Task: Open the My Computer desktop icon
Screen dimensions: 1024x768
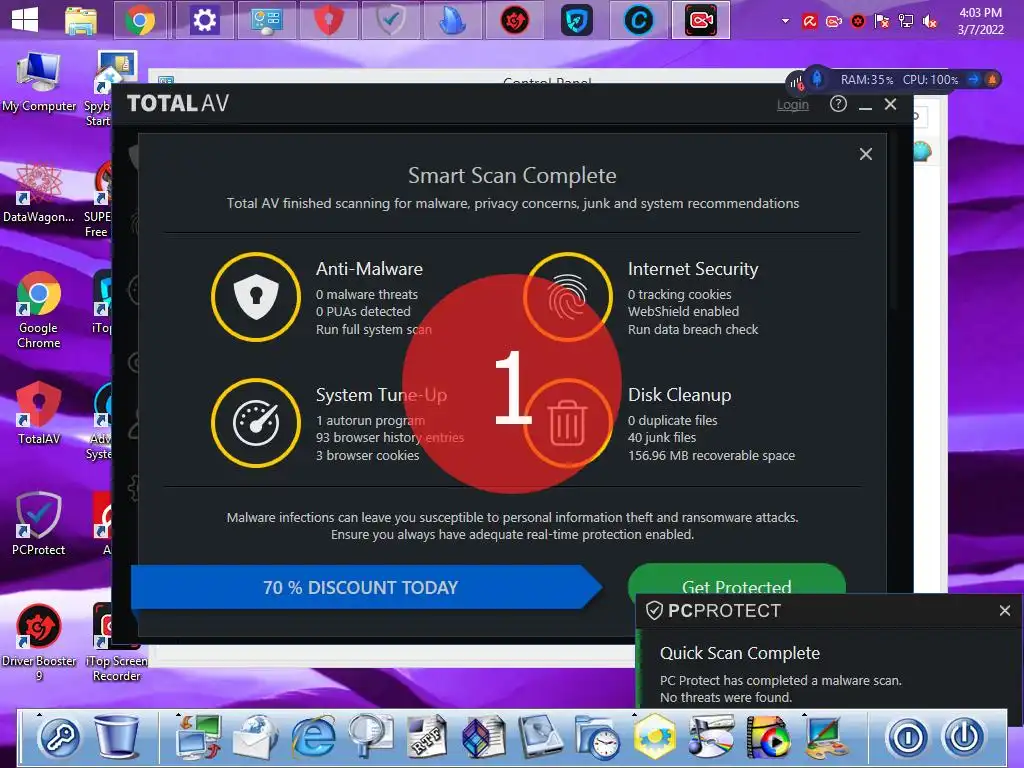Action: 39,82
